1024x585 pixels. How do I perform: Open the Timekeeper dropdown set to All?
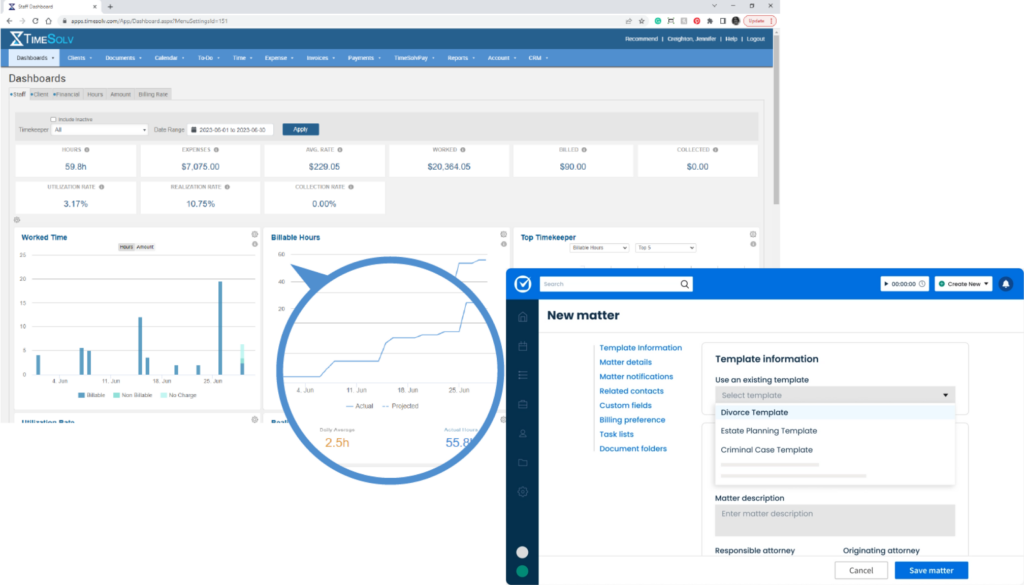[100, 129]
